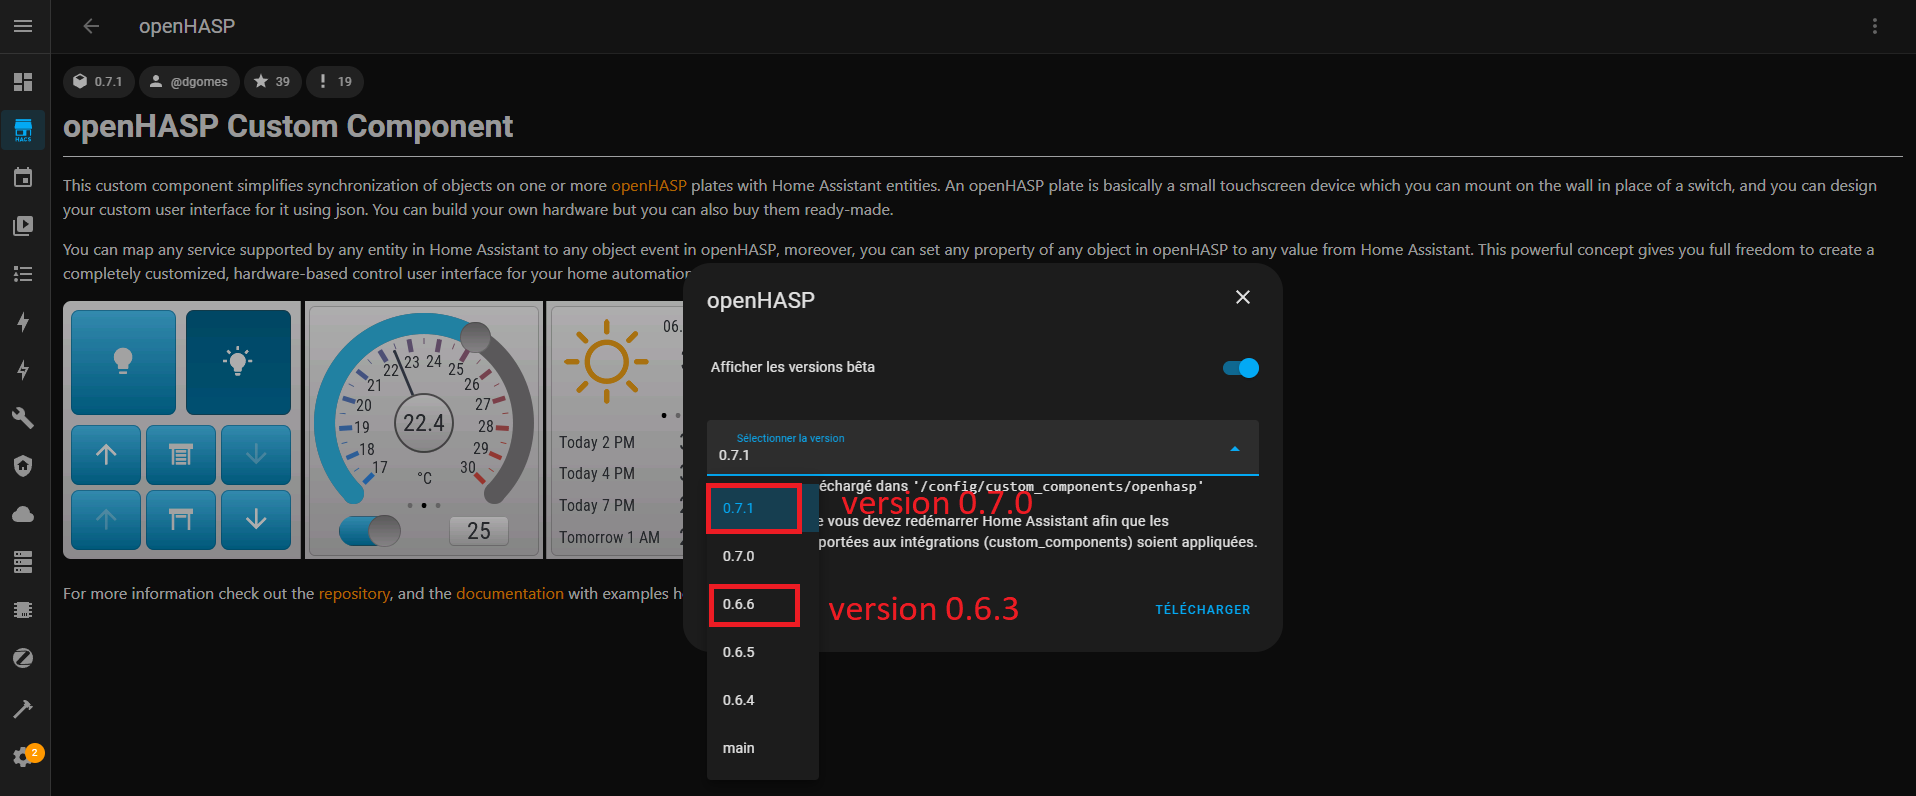Click the 39 stars chip
This screenshot has width=1916, height=796.
(x=273, y=82)
